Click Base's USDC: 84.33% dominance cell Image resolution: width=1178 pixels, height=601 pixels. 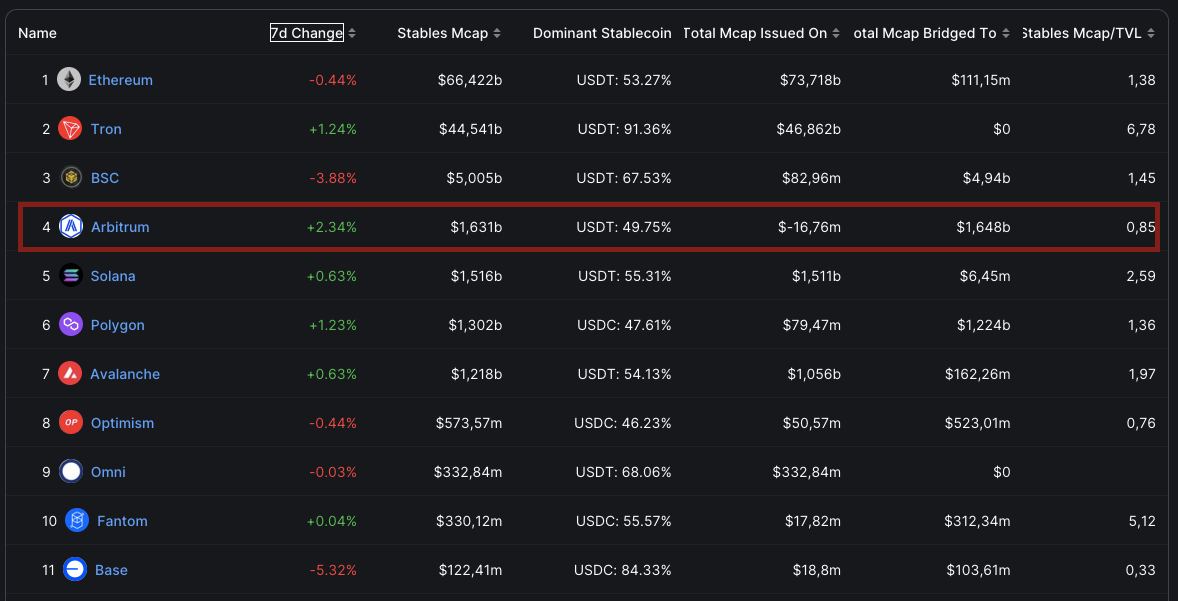[x=623, y=569]
